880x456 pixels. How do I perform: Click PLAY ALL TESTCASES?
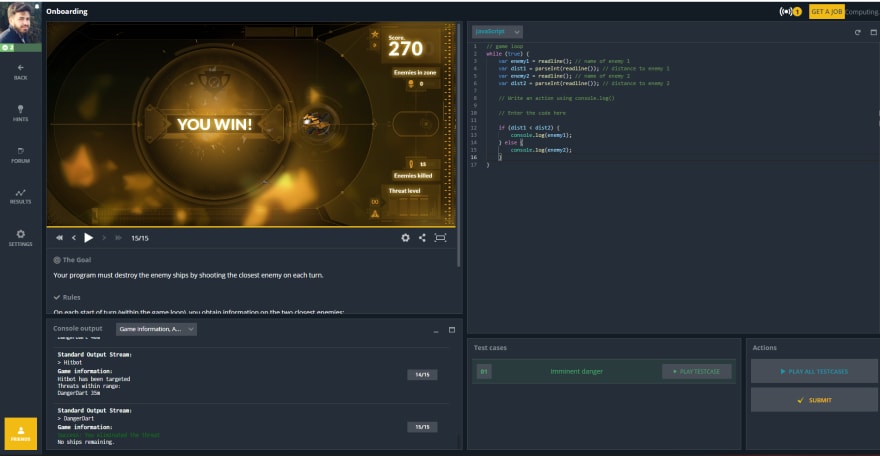click(814, 371)
